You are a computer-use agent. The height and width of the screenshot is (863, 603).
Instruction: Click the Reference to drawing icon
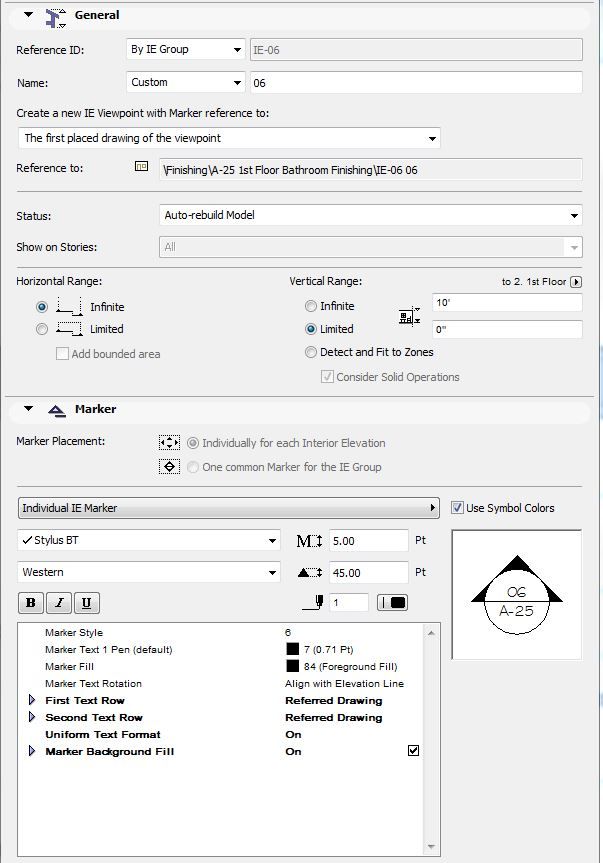click(141, 166)
